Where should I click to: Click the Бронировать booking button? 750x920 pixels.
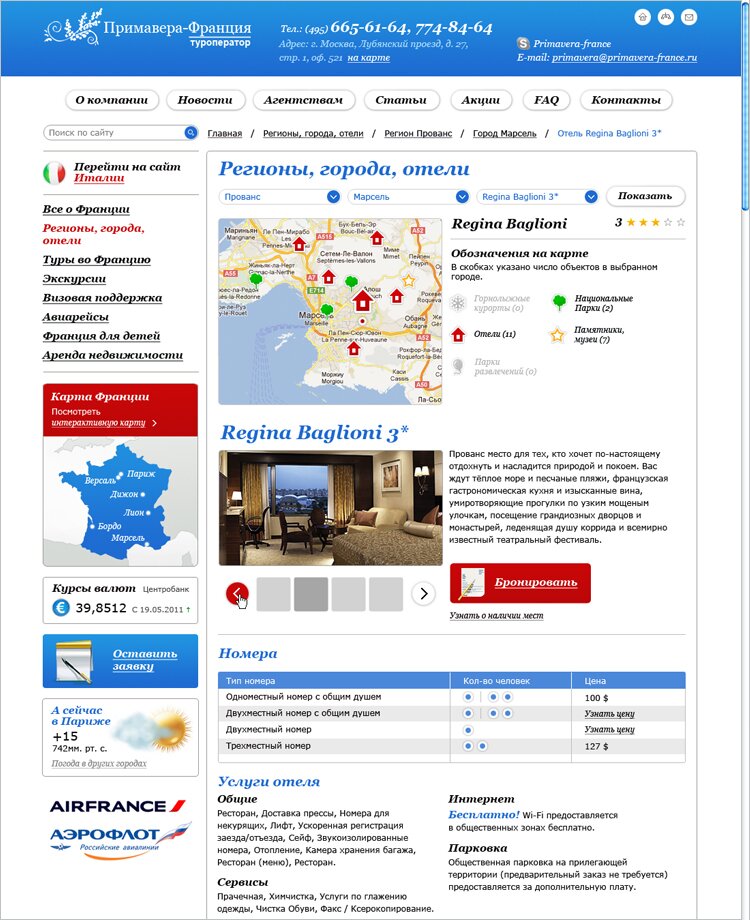[521, 583]
